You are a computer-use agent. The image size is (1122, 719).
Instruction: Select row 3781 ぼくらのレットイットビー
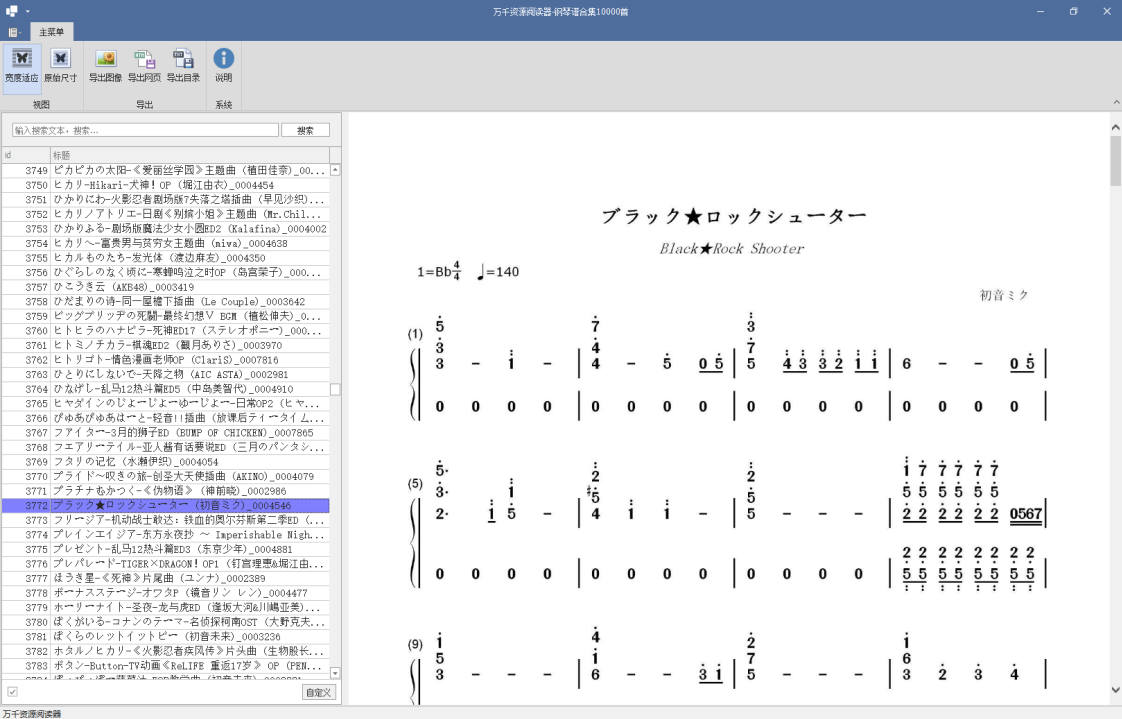pyautogui.click(x=165, y=636)
